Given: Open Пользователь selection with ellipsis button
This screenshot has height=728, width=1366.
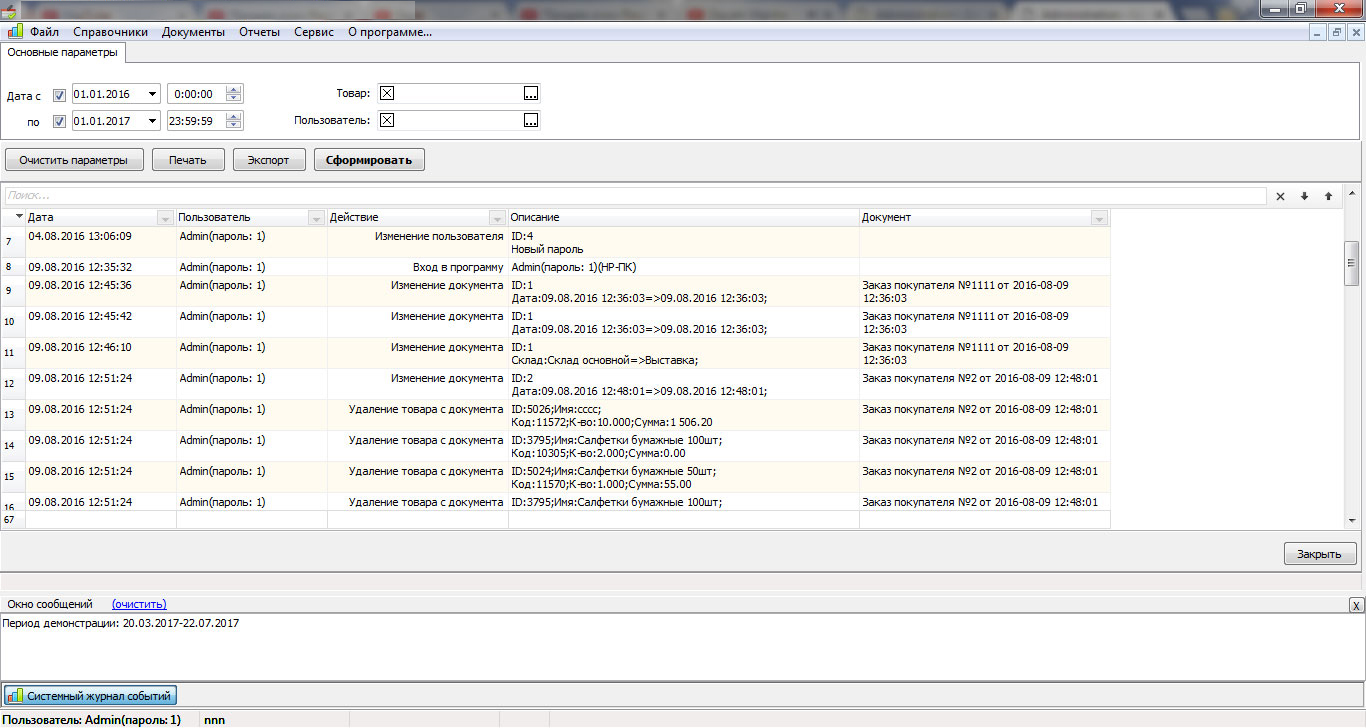Looking at the screenshot, I should (531, 120).
